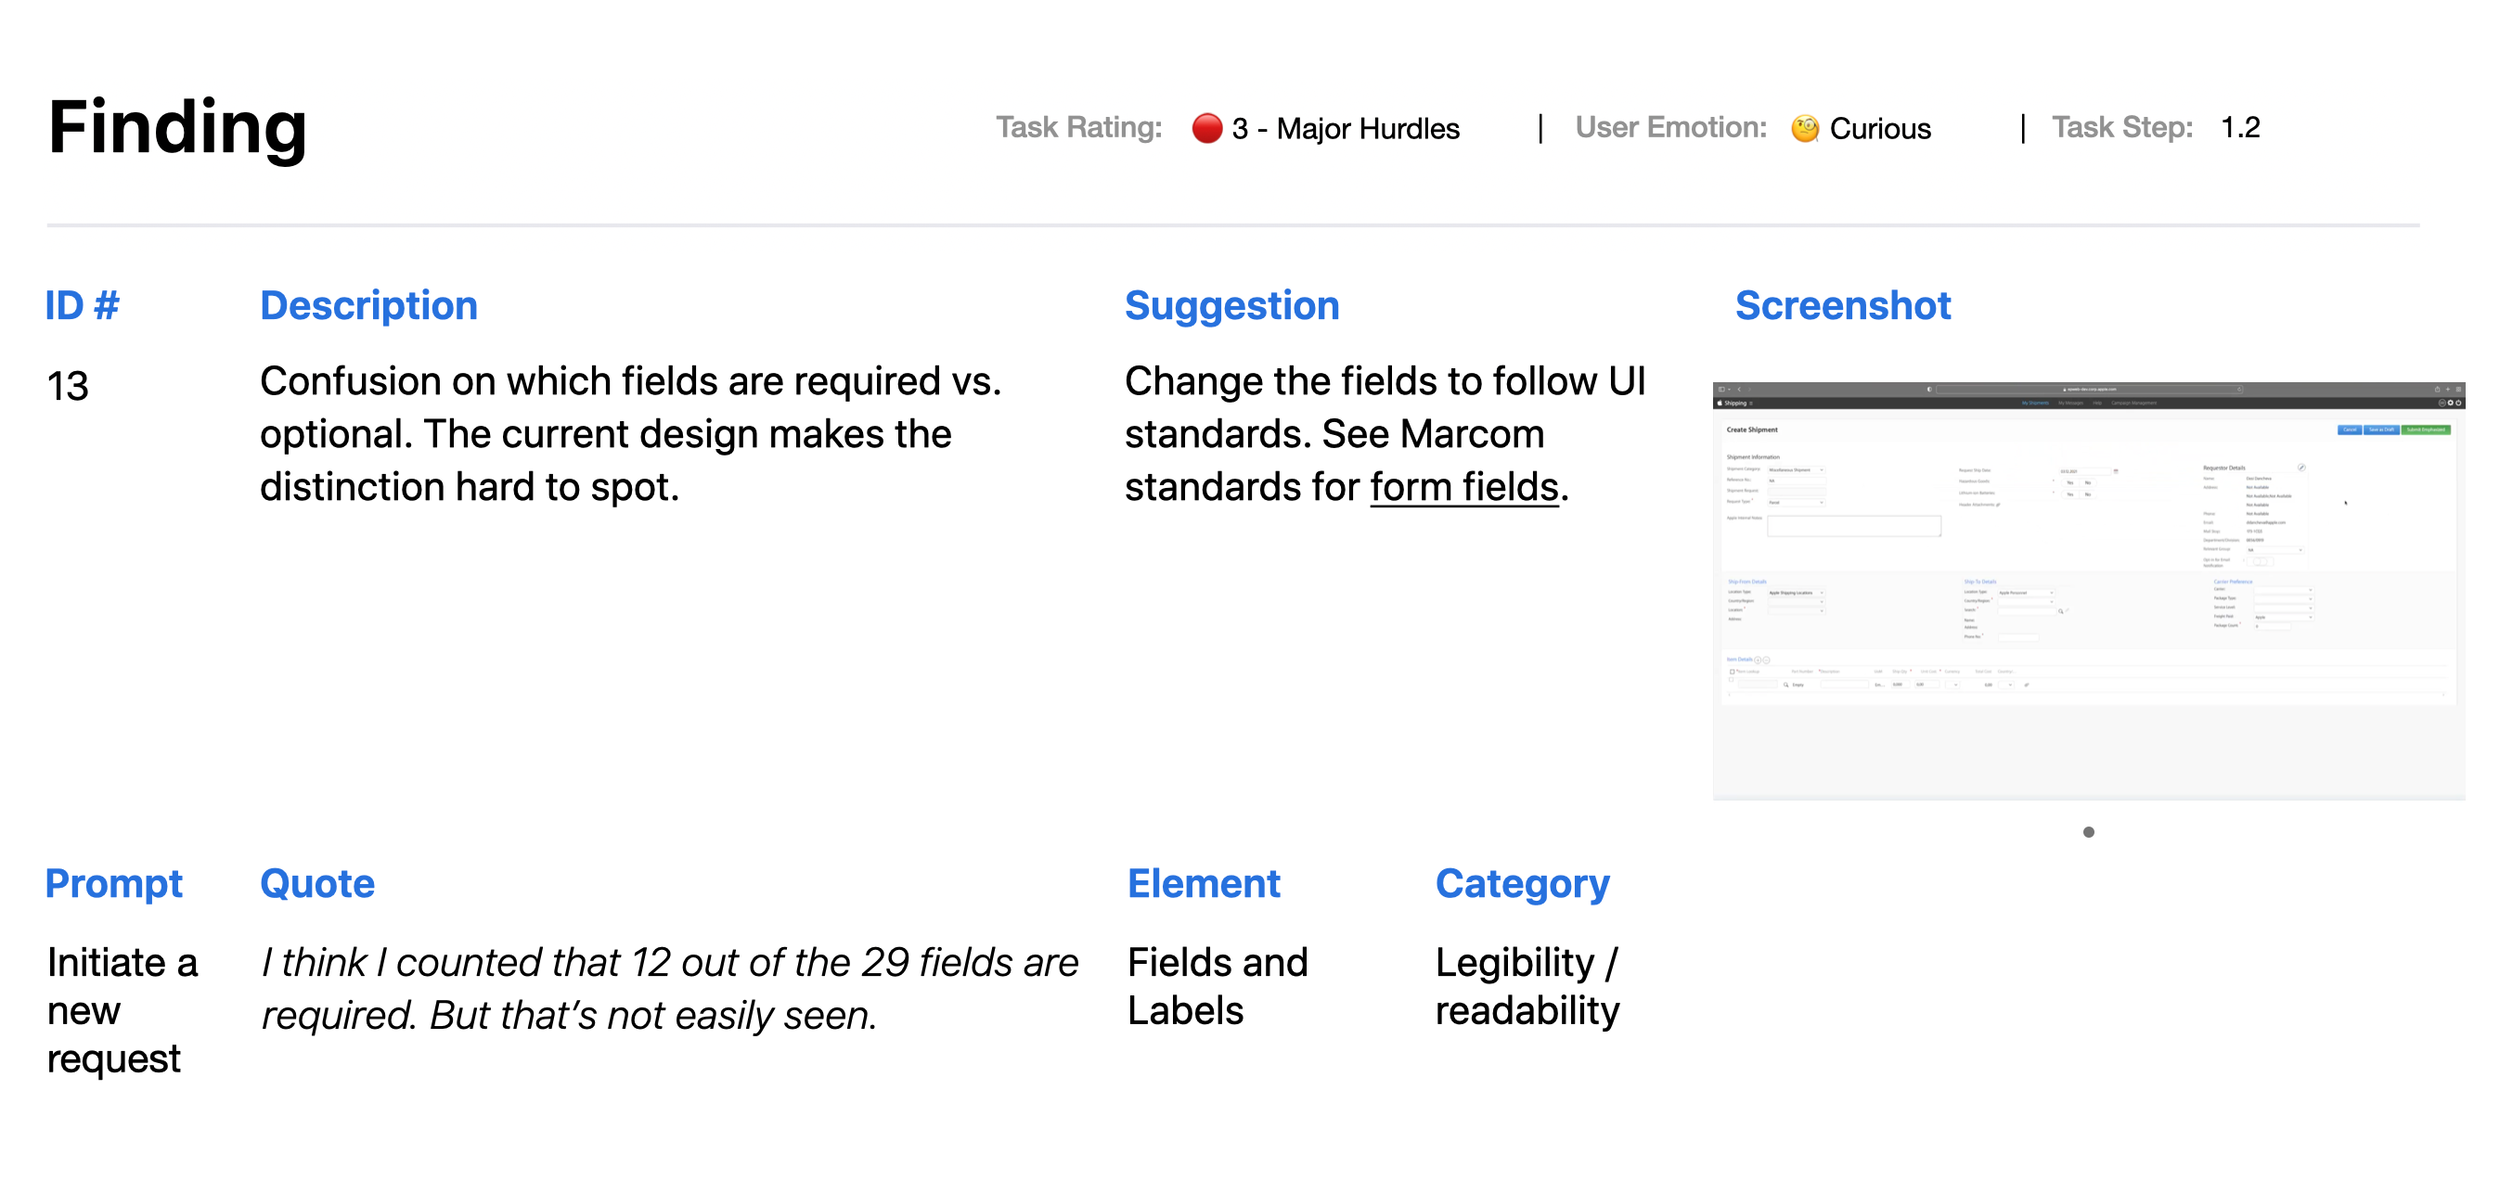
Task: Select Yes for Hazardous Goods
Action: pyautogui.click(x=2070, y=482)
